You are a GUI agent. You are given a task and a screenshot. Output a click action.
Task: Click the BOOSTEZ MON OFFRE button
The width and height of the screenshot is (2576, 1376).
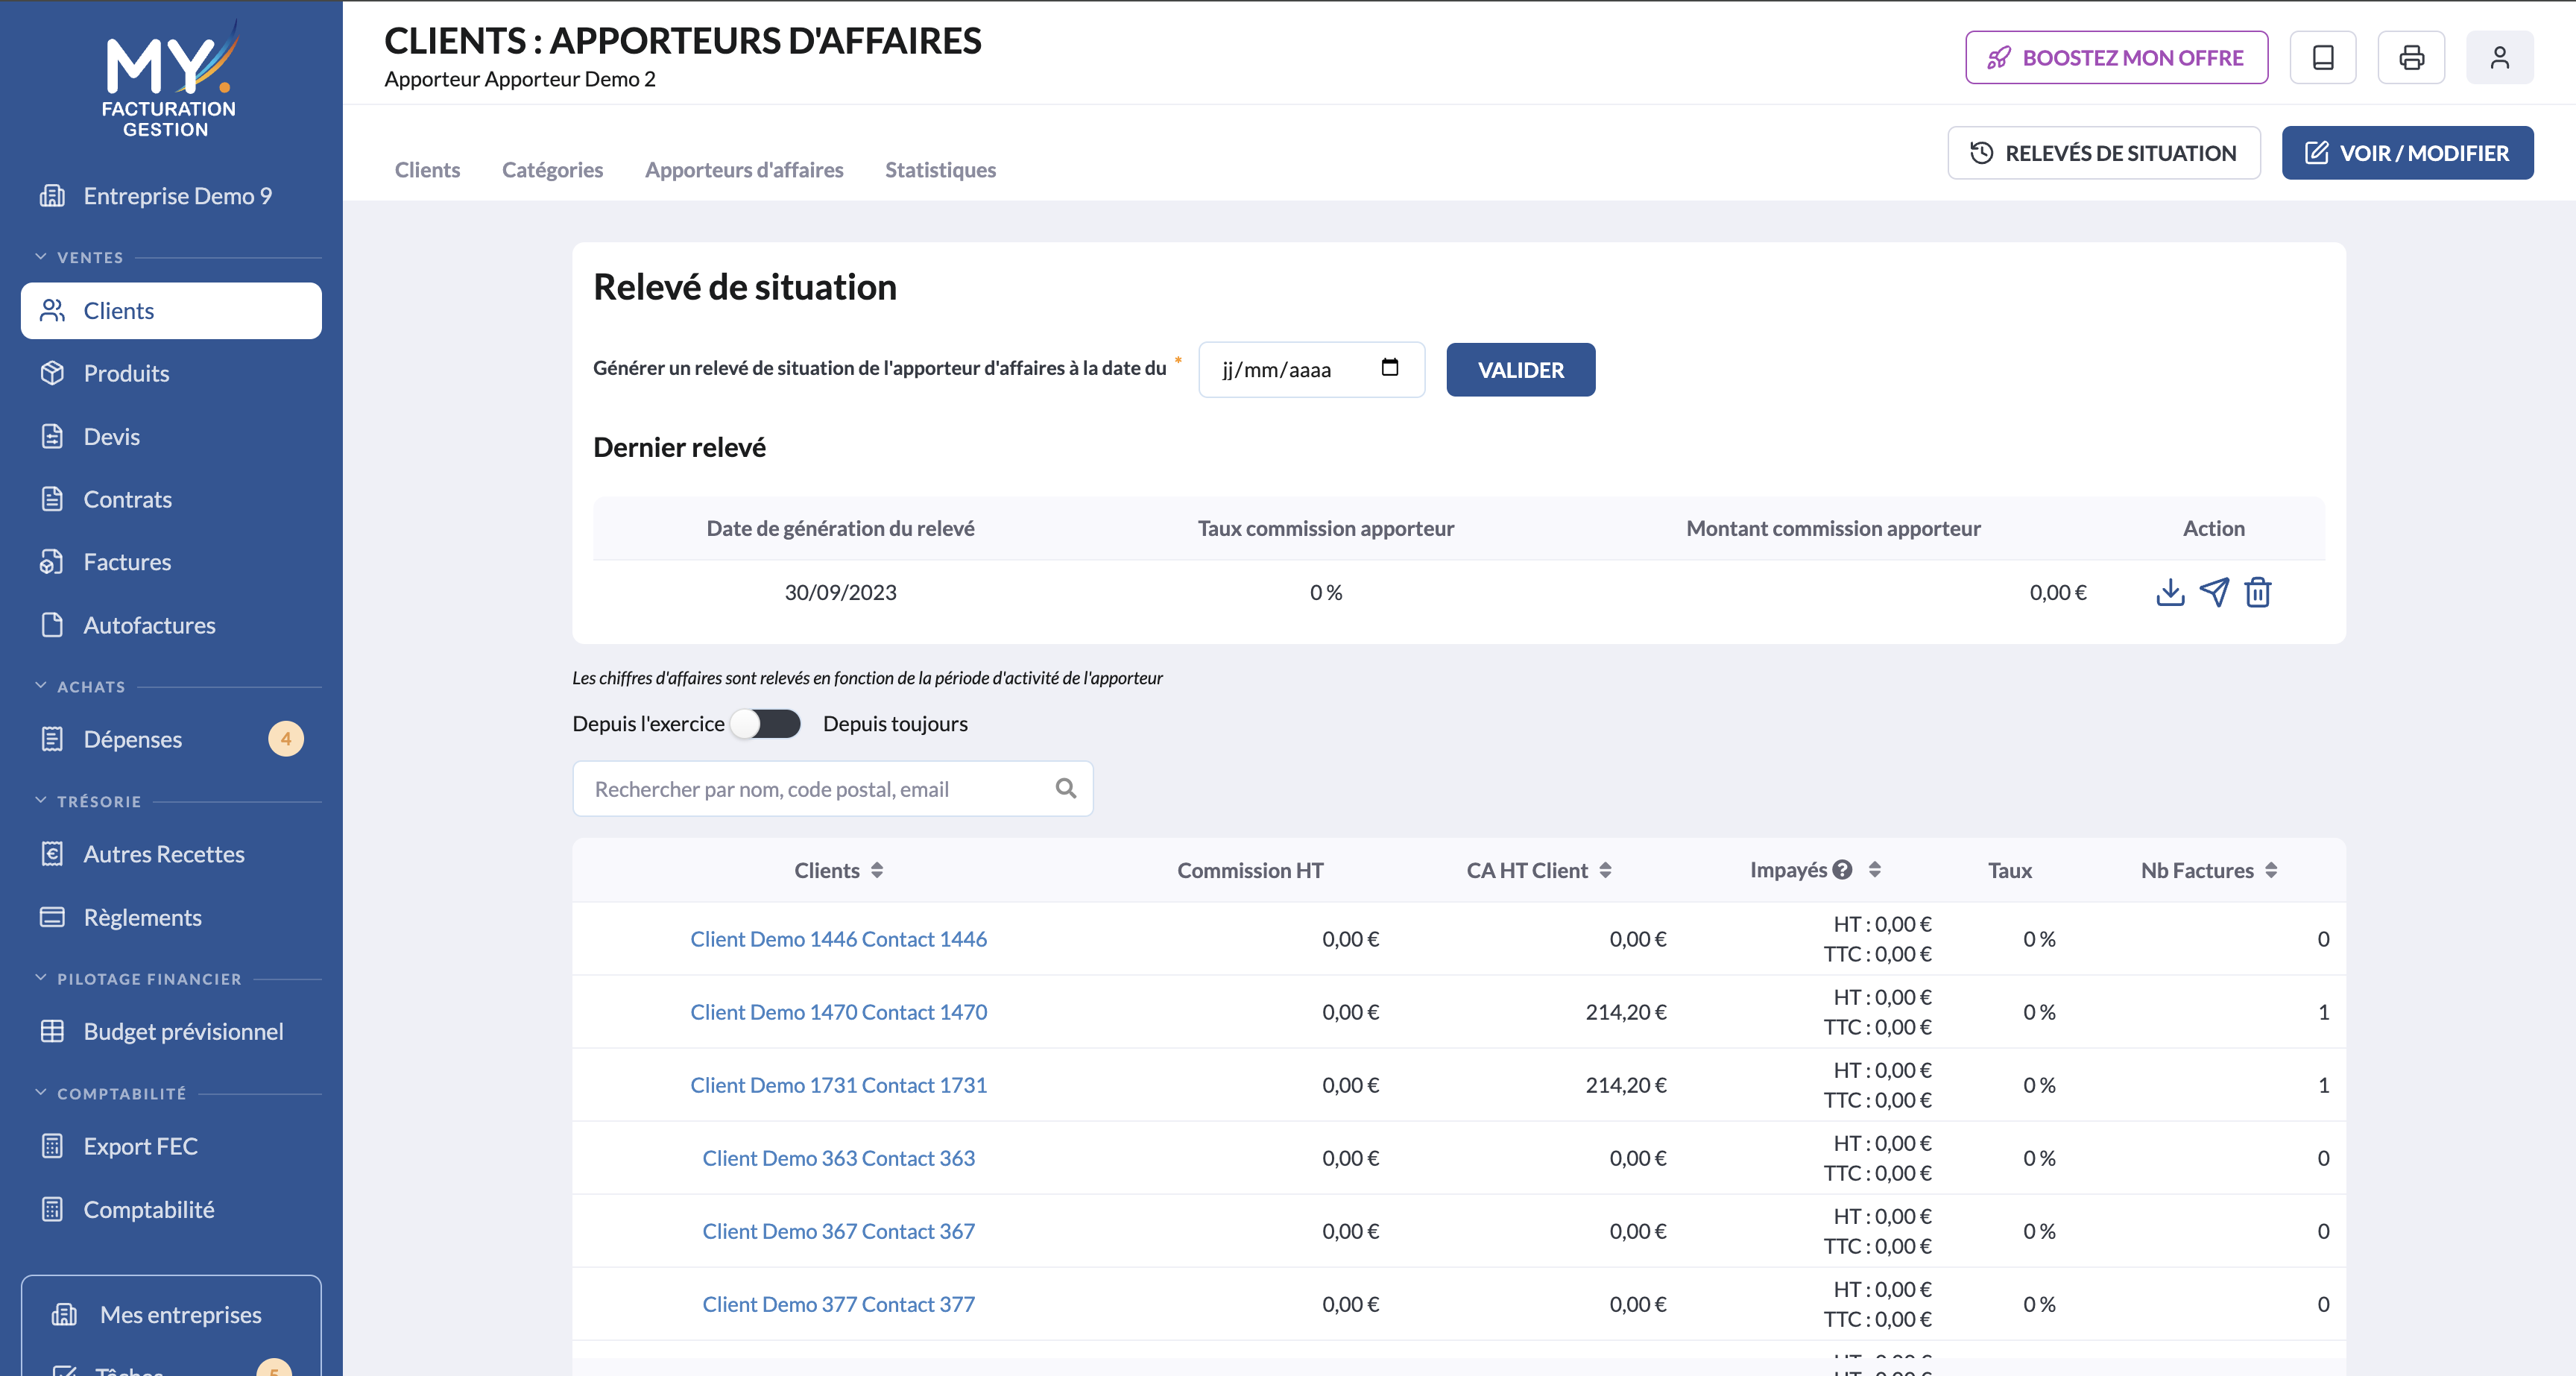[x=2116, y=58]
